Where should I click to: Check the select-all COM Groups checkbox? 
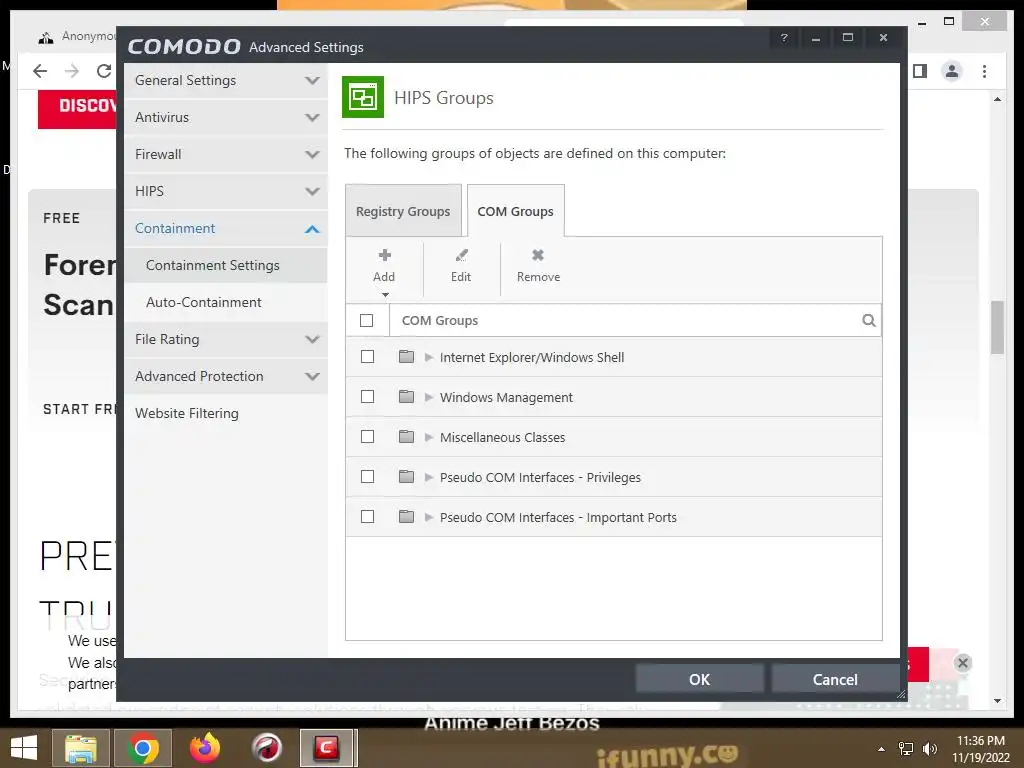point(366,320)
